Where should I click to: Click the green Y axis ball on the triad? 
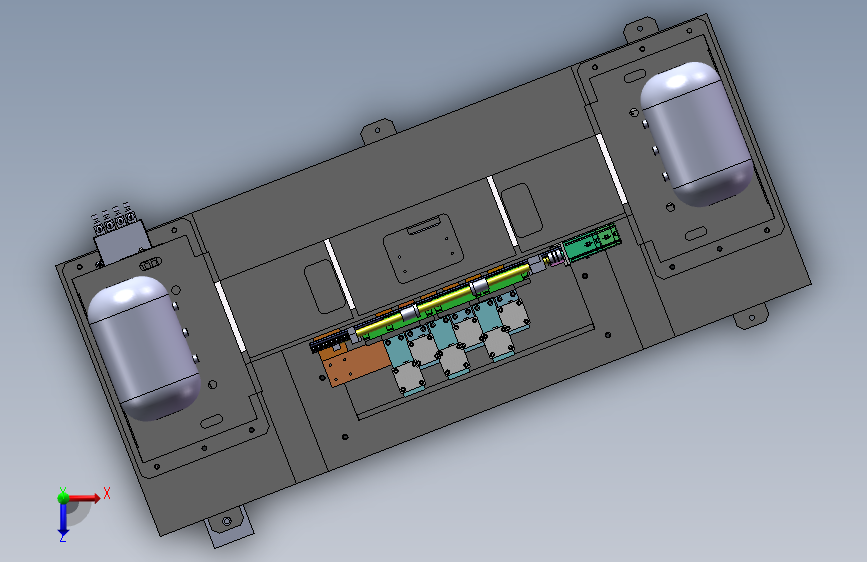(63, 497)
